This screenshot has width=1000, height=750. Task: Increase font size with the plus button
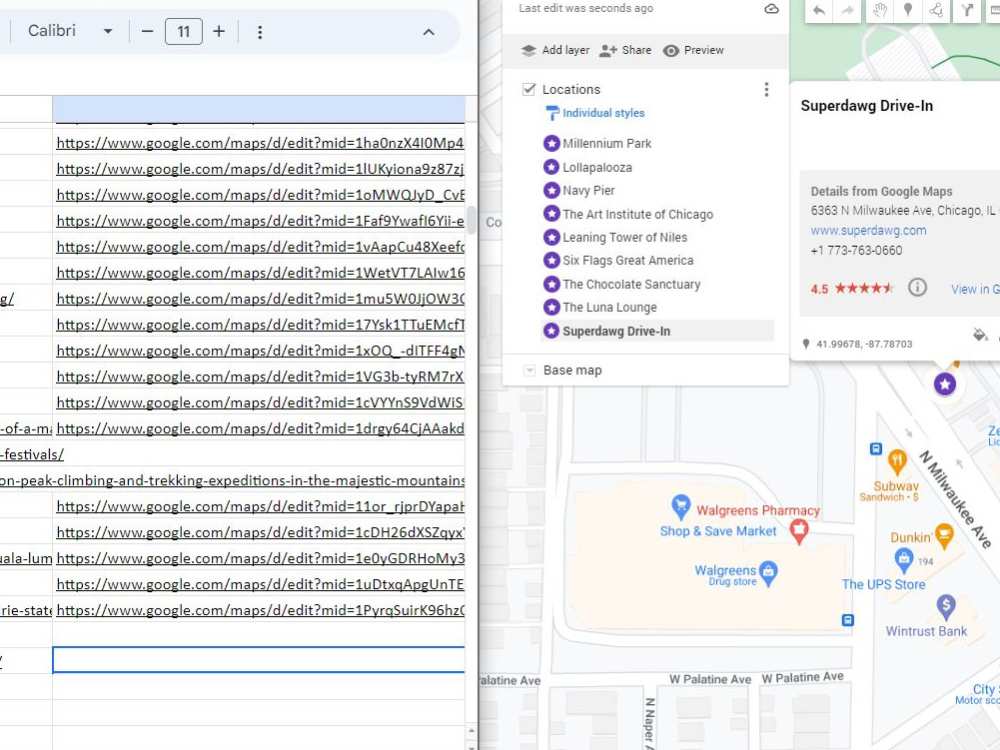point(219,31)
